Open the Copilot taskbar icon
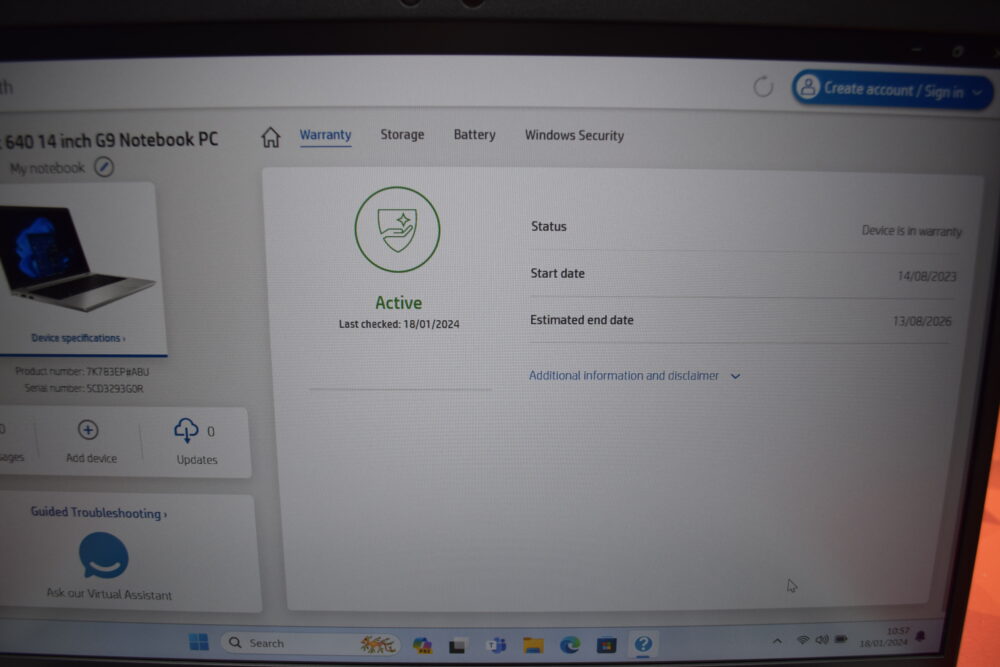Screen dimensions: 1000x667 [422, 645]
